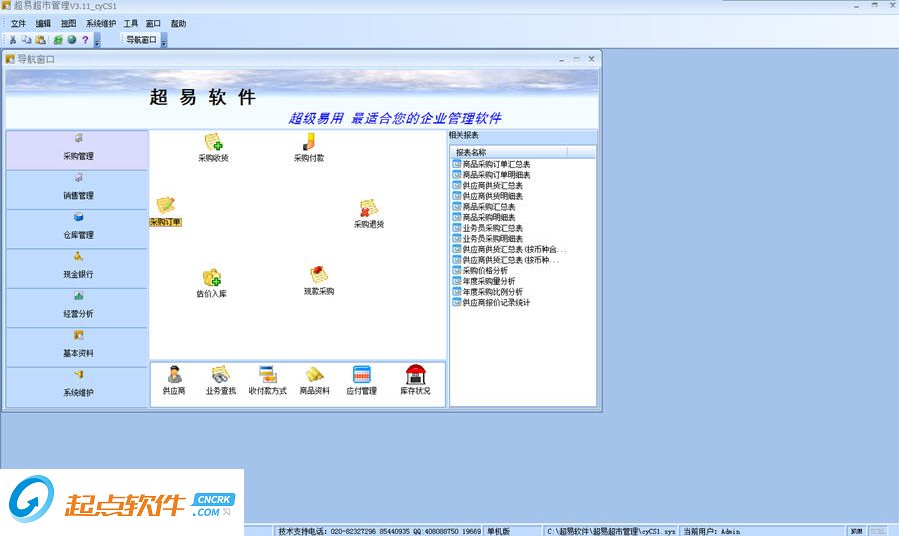Expand the 导航窗口 toolbar overflow arrow
Viewport: 899px width, 536px height.
coord(164,40)
